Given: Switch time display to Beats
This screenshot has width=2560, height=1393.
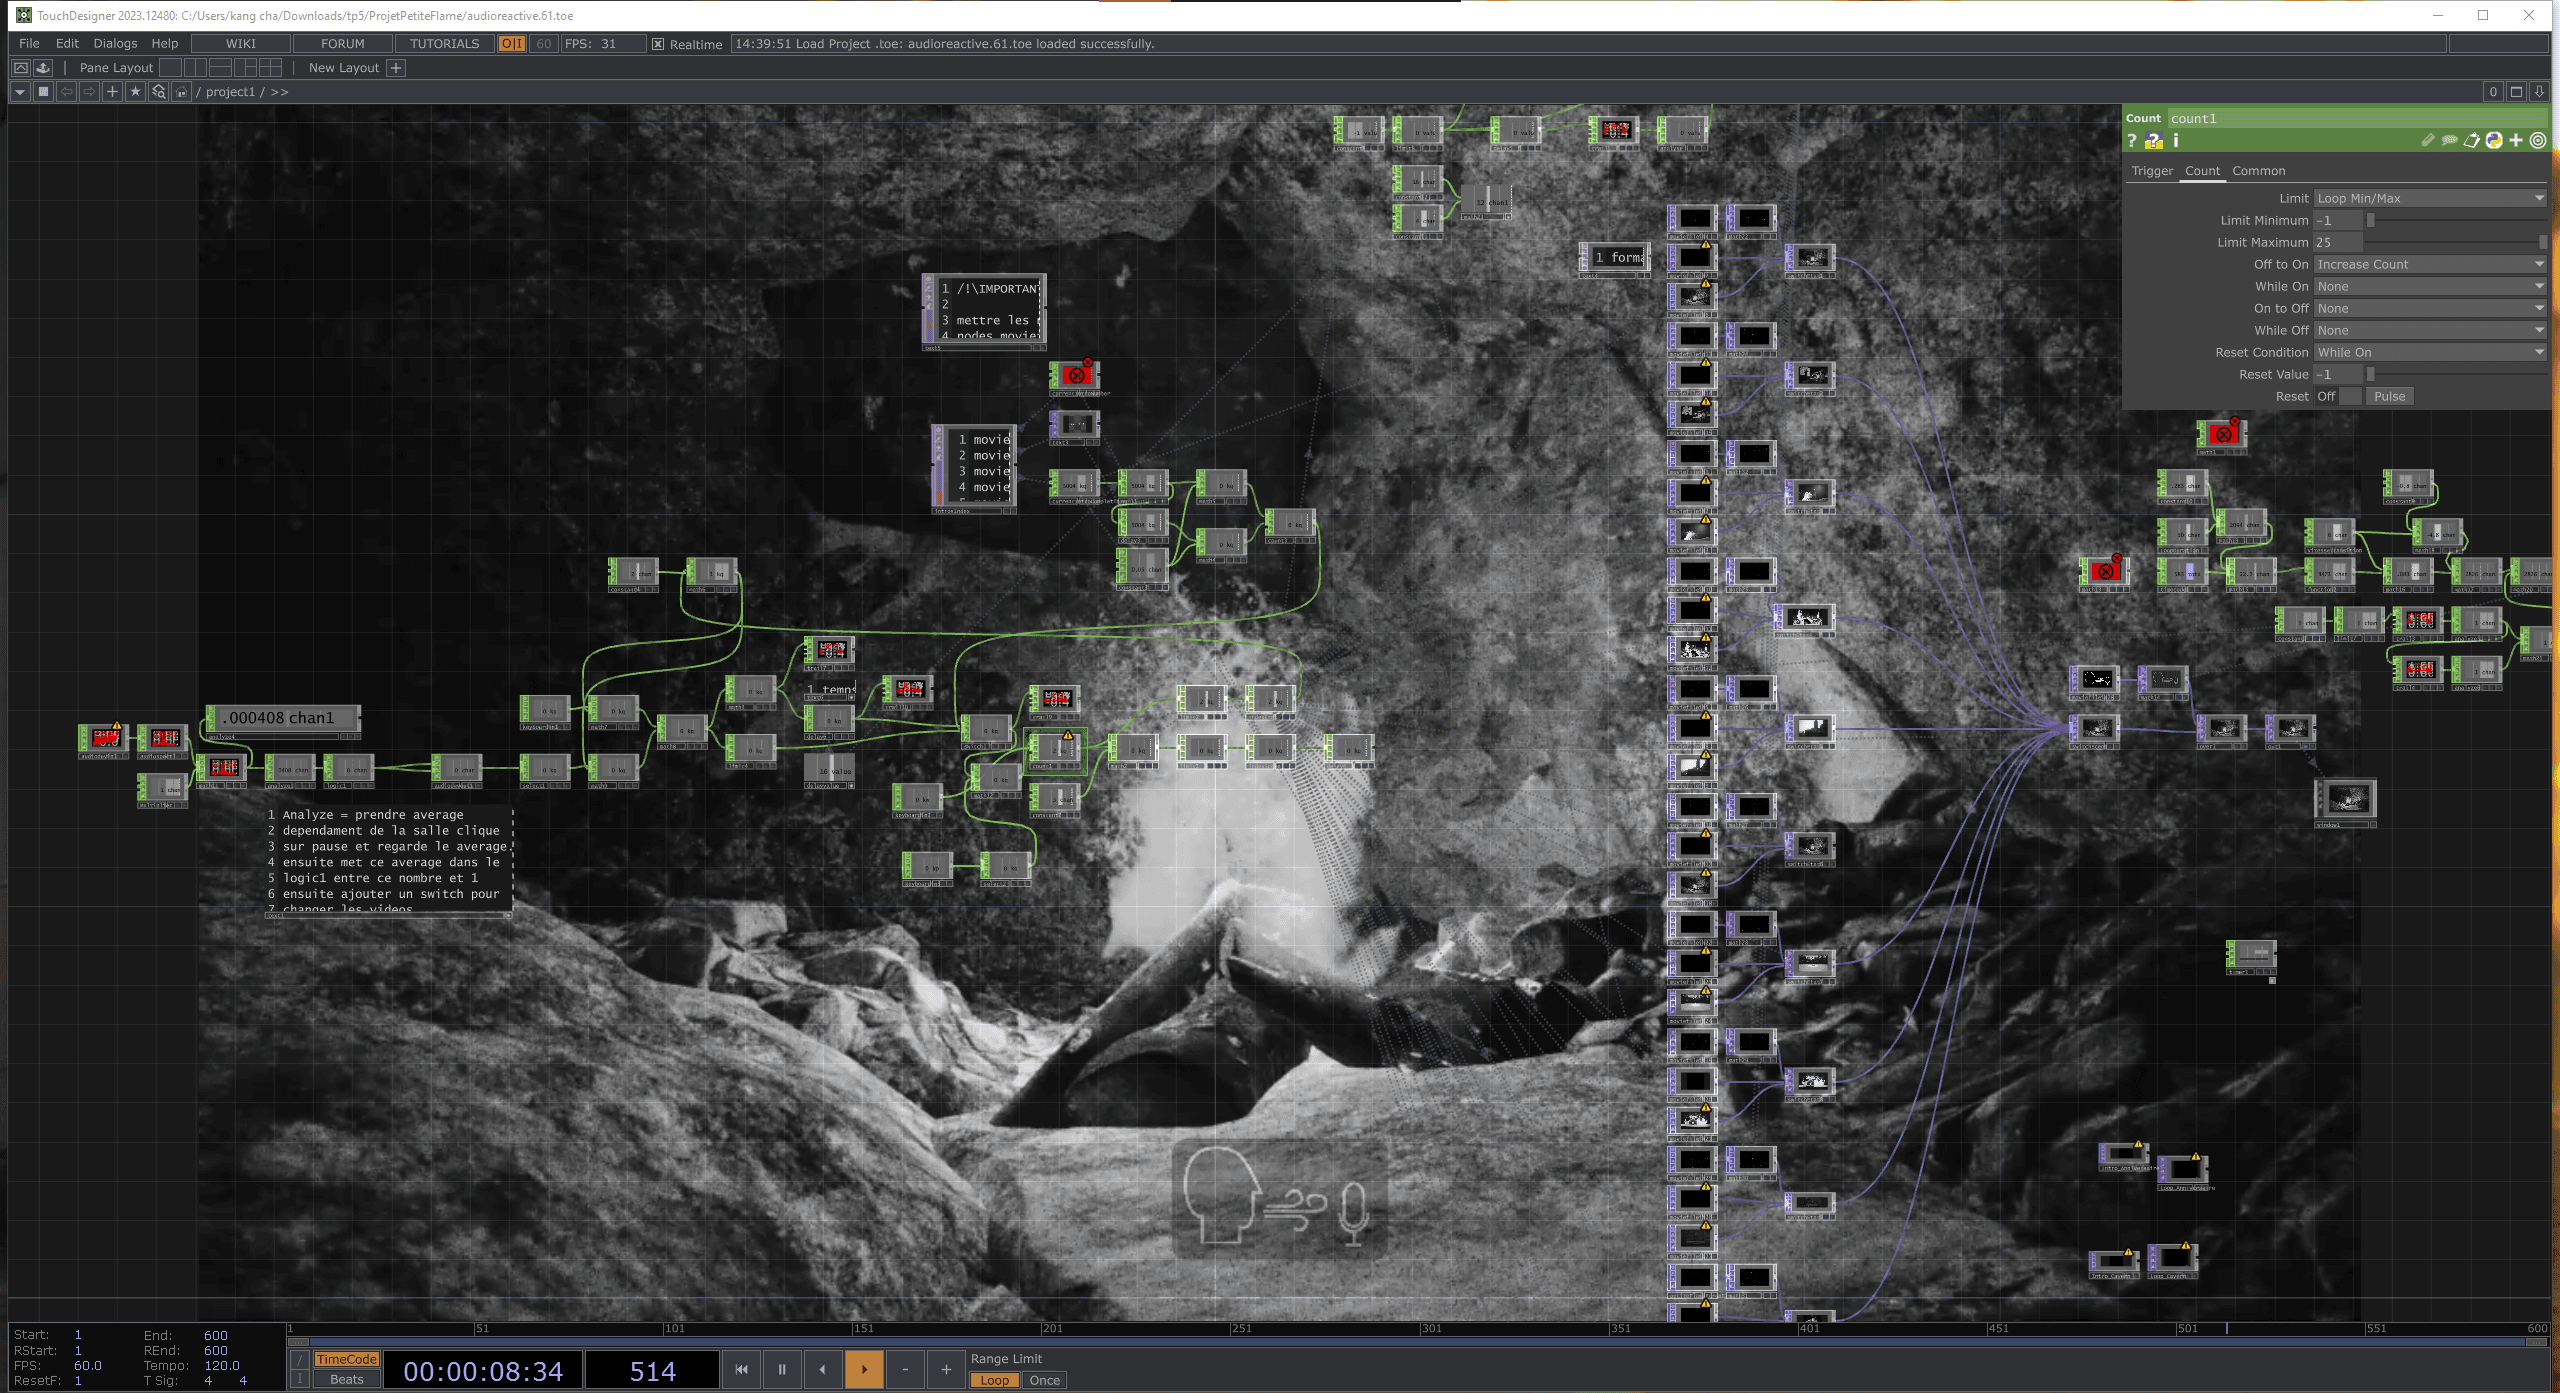Looking at the screenshot, I should click(x=346, y=1379).
